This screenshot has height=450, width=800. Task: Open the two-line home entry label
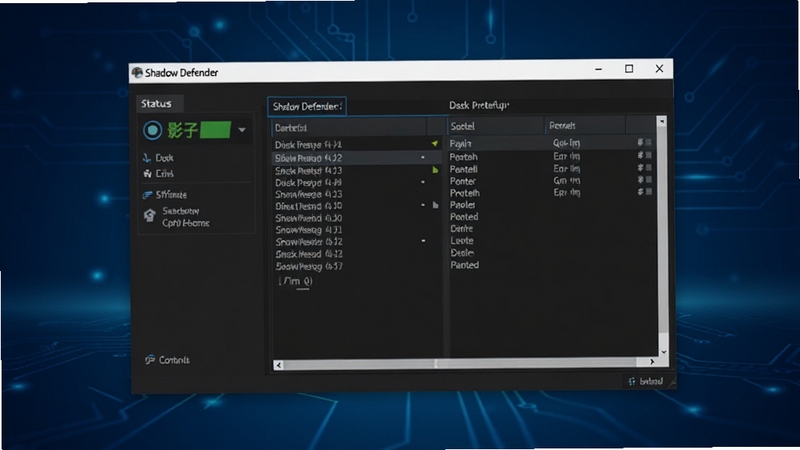(x=186, y=217)
